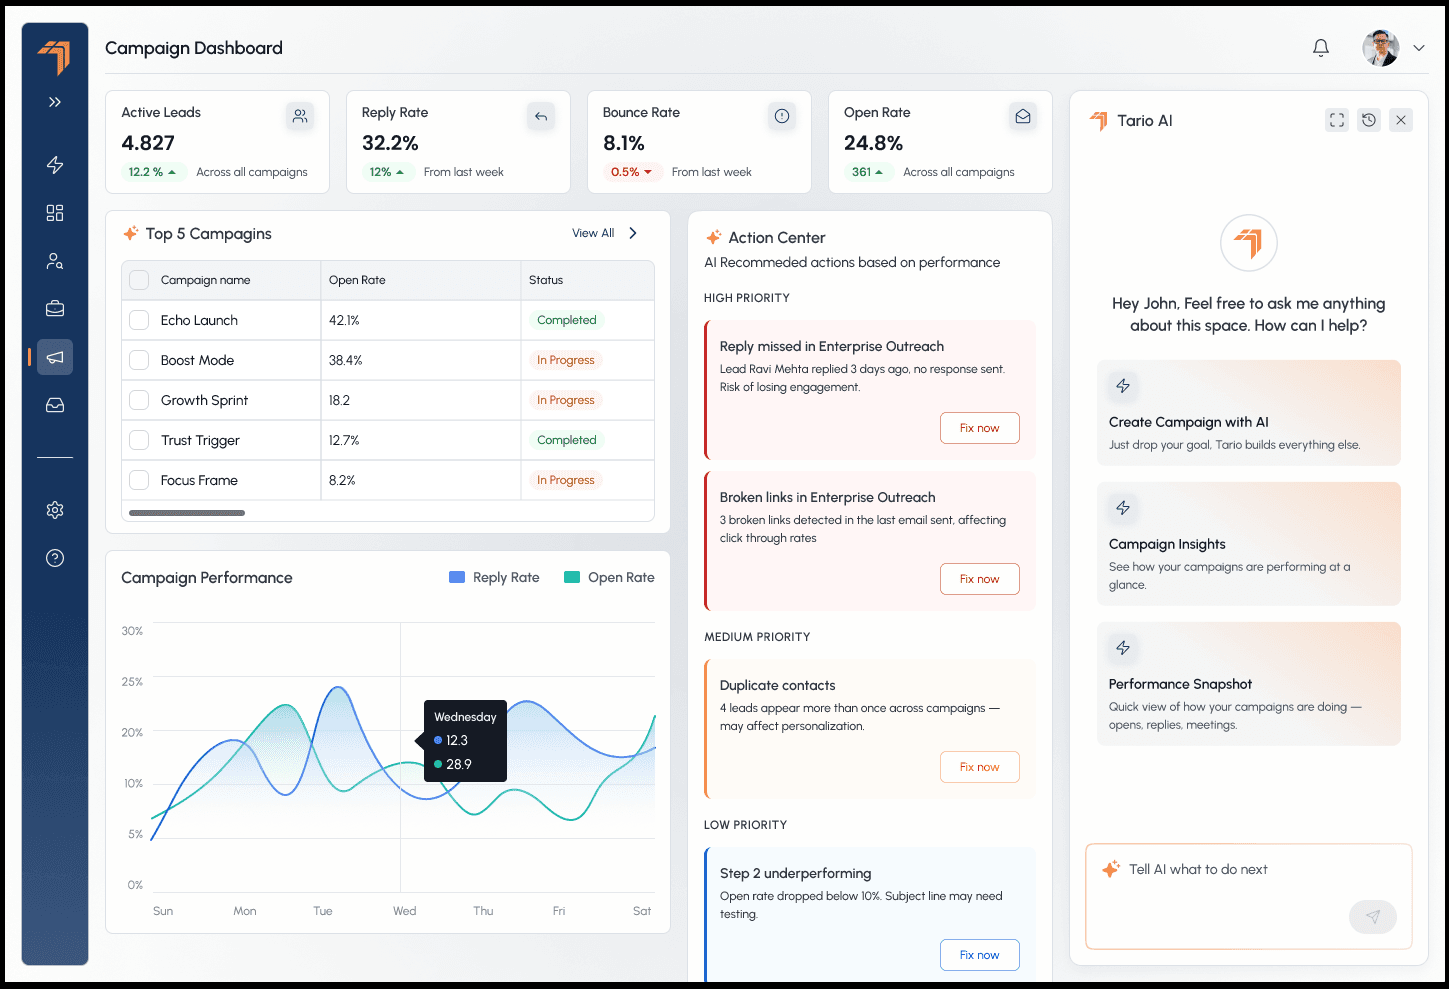Open the quick actions lightning icon in sidebar

click(55, 164)
